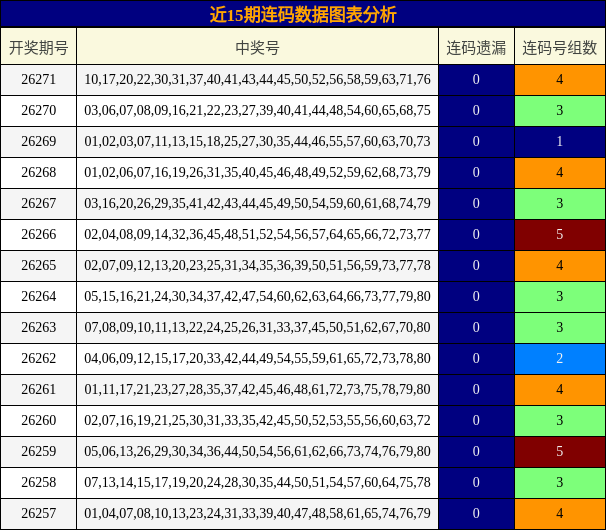This screenshot has height=530, width=606.
Task: Click 连码遗漏 value 0 for period 26266
Action: click(x=476, y=234)
